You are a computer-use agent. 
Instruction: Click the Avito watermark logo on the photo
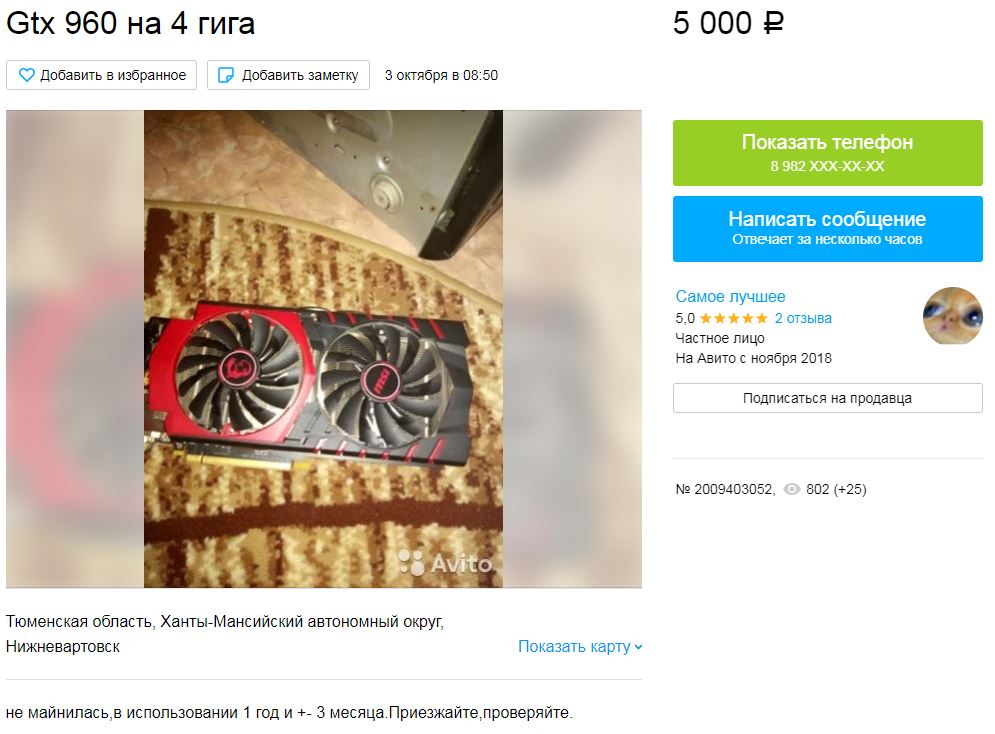(445, 563)
